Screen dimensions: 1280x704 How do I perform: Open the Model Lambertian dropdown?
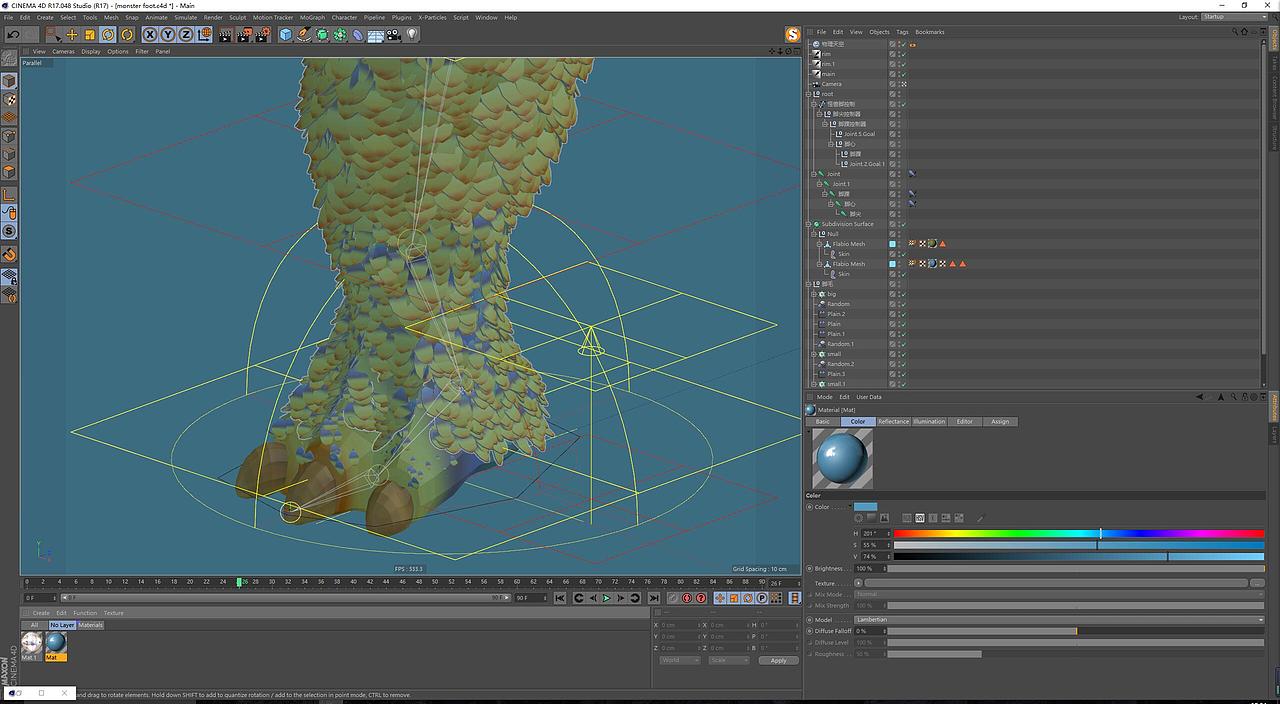[1060, 620]
